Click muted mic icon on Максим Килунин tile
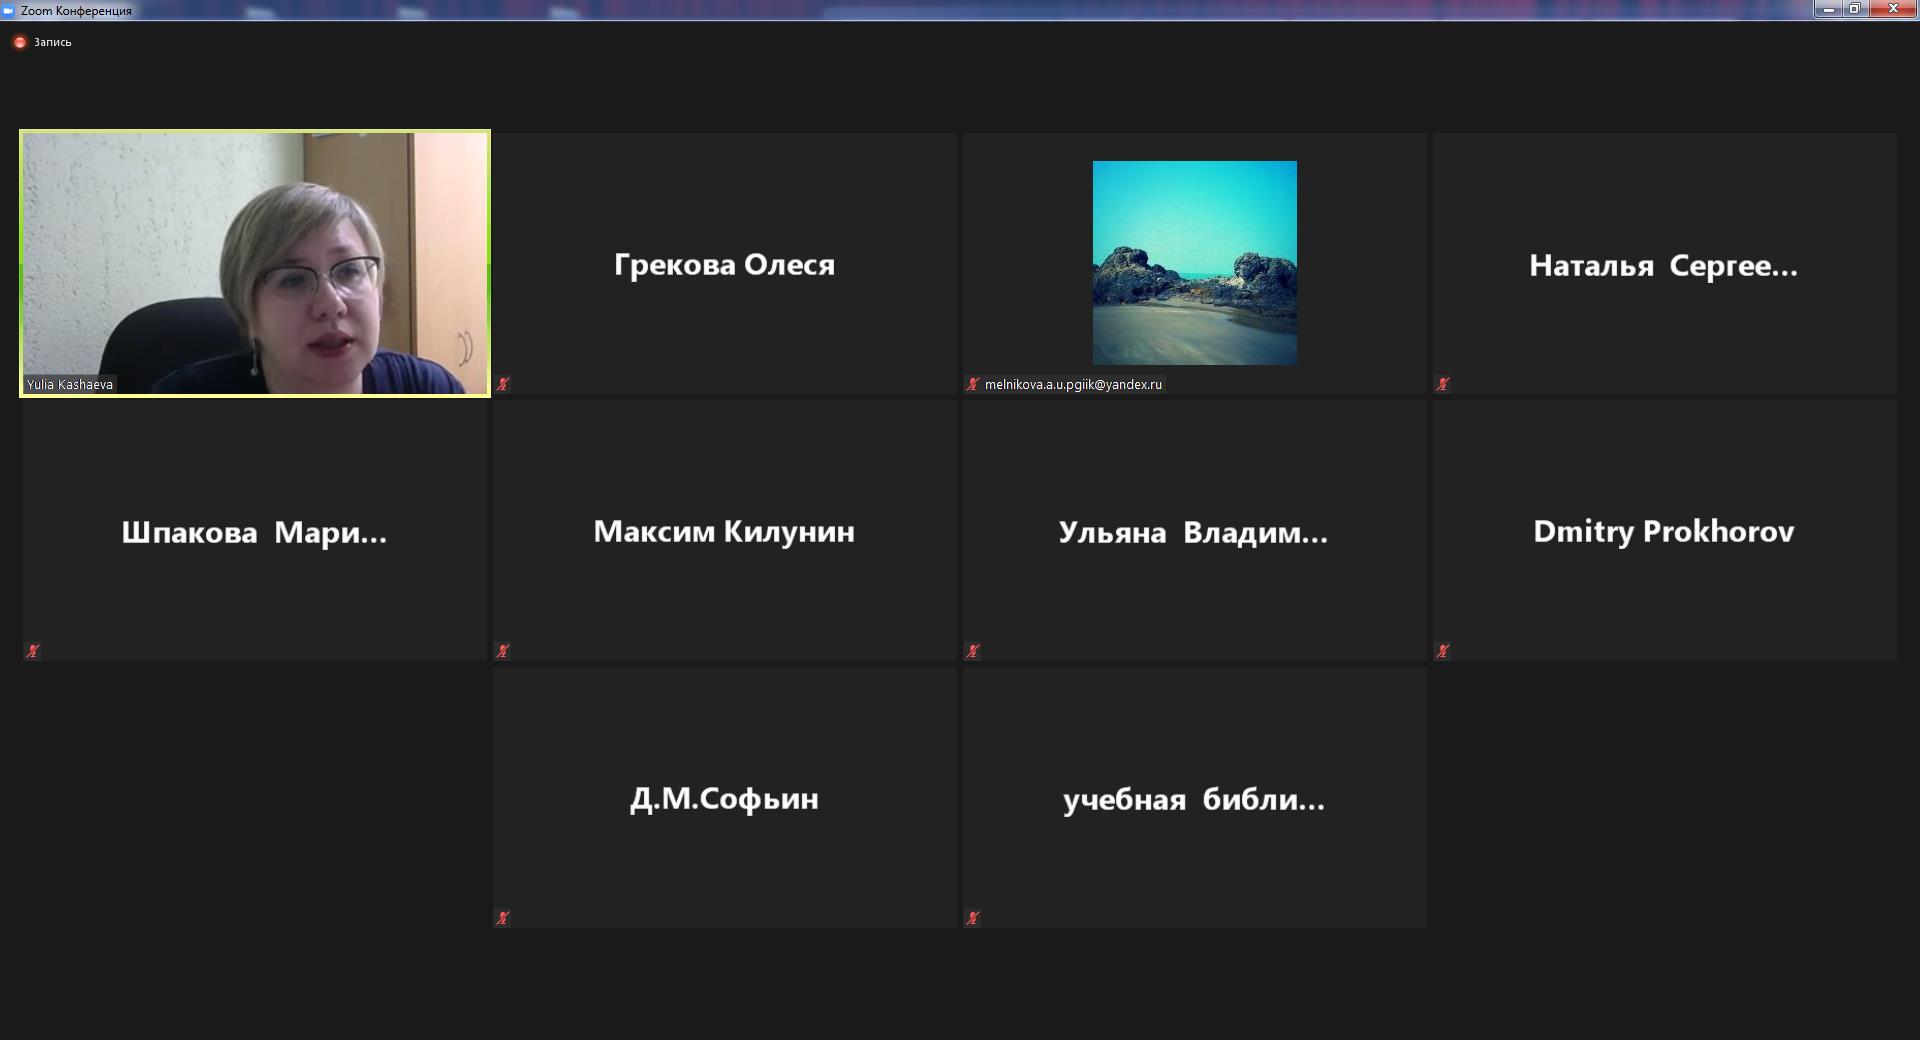 (503, 651)
